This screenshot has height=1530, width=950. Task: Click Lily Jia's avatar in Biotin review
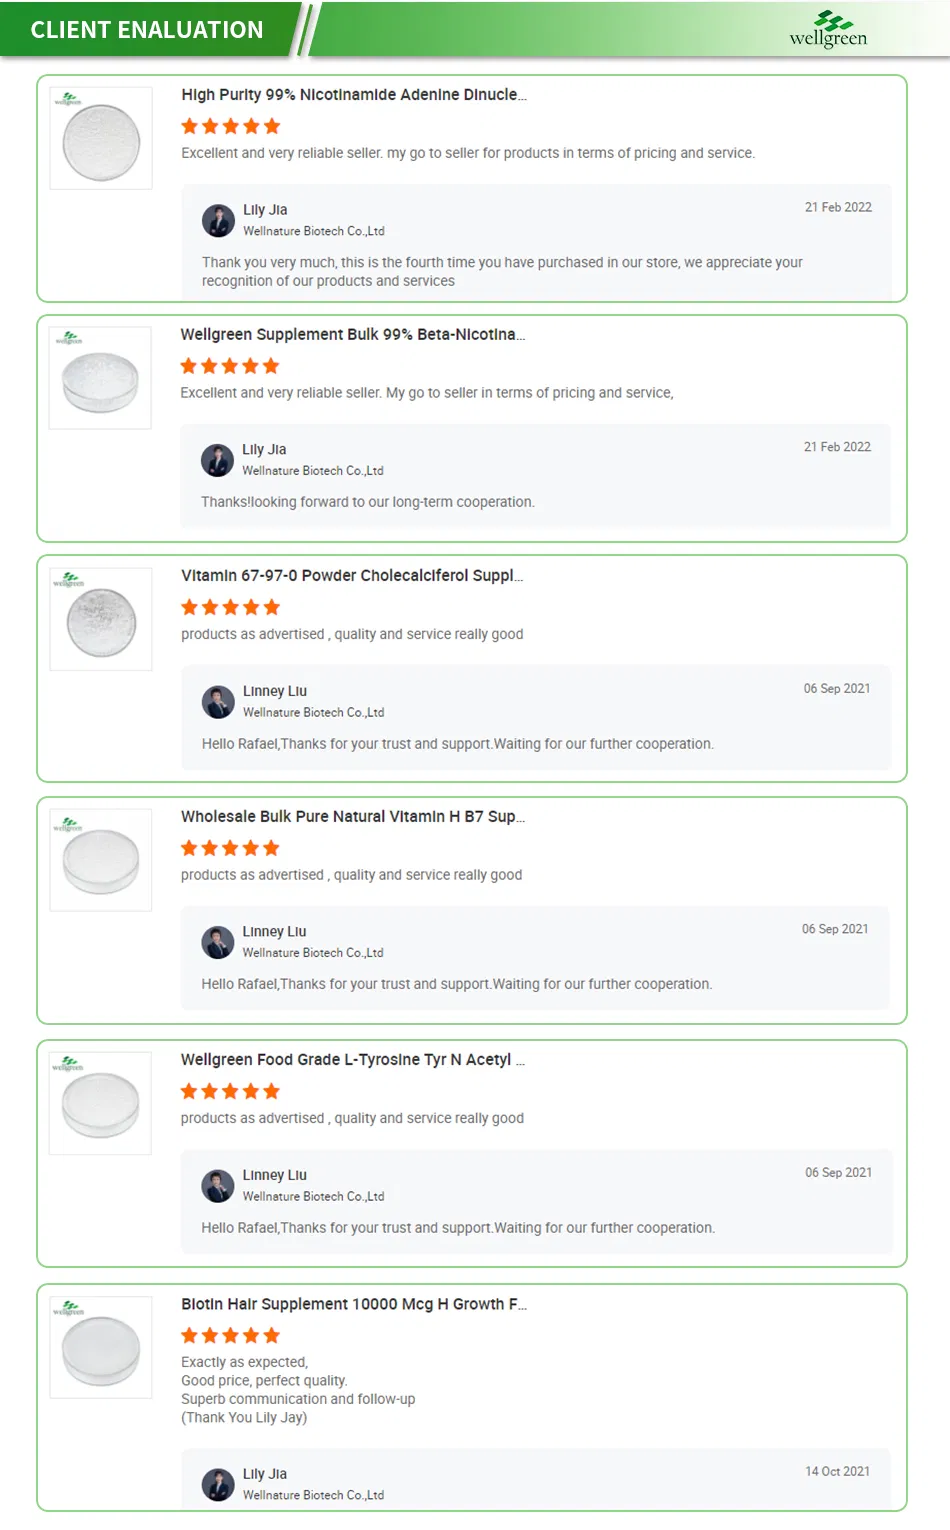[218, 1484]
